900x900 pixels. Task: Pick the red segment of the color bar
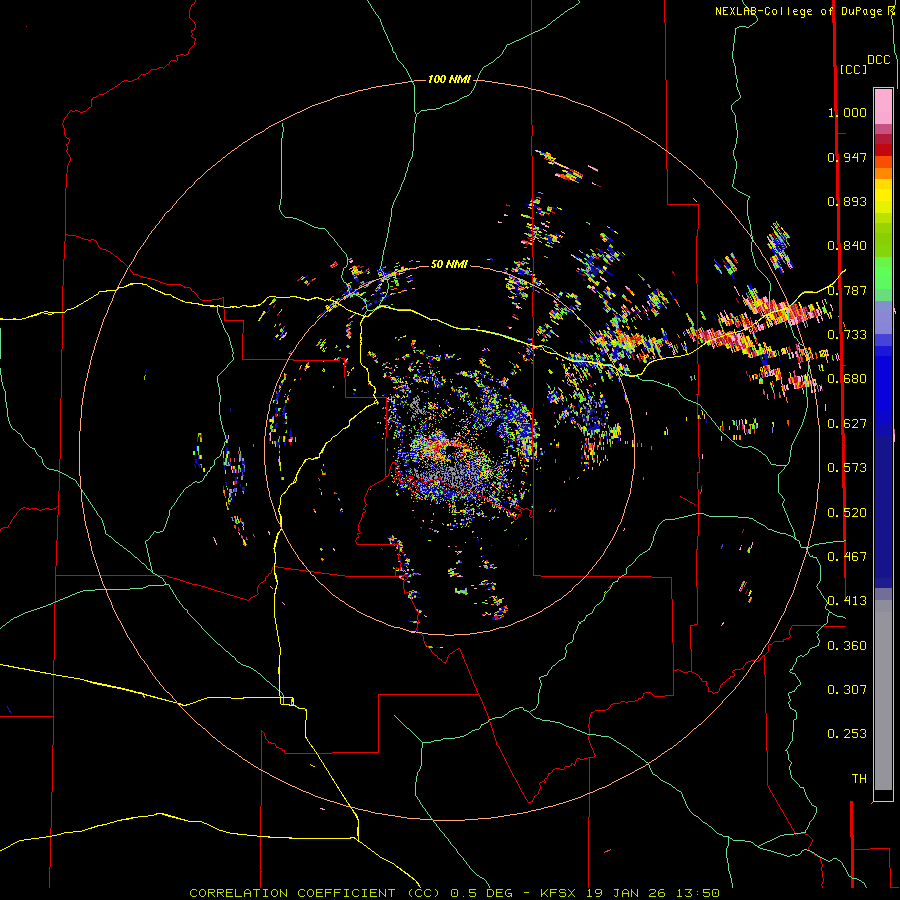pos(883,150)
